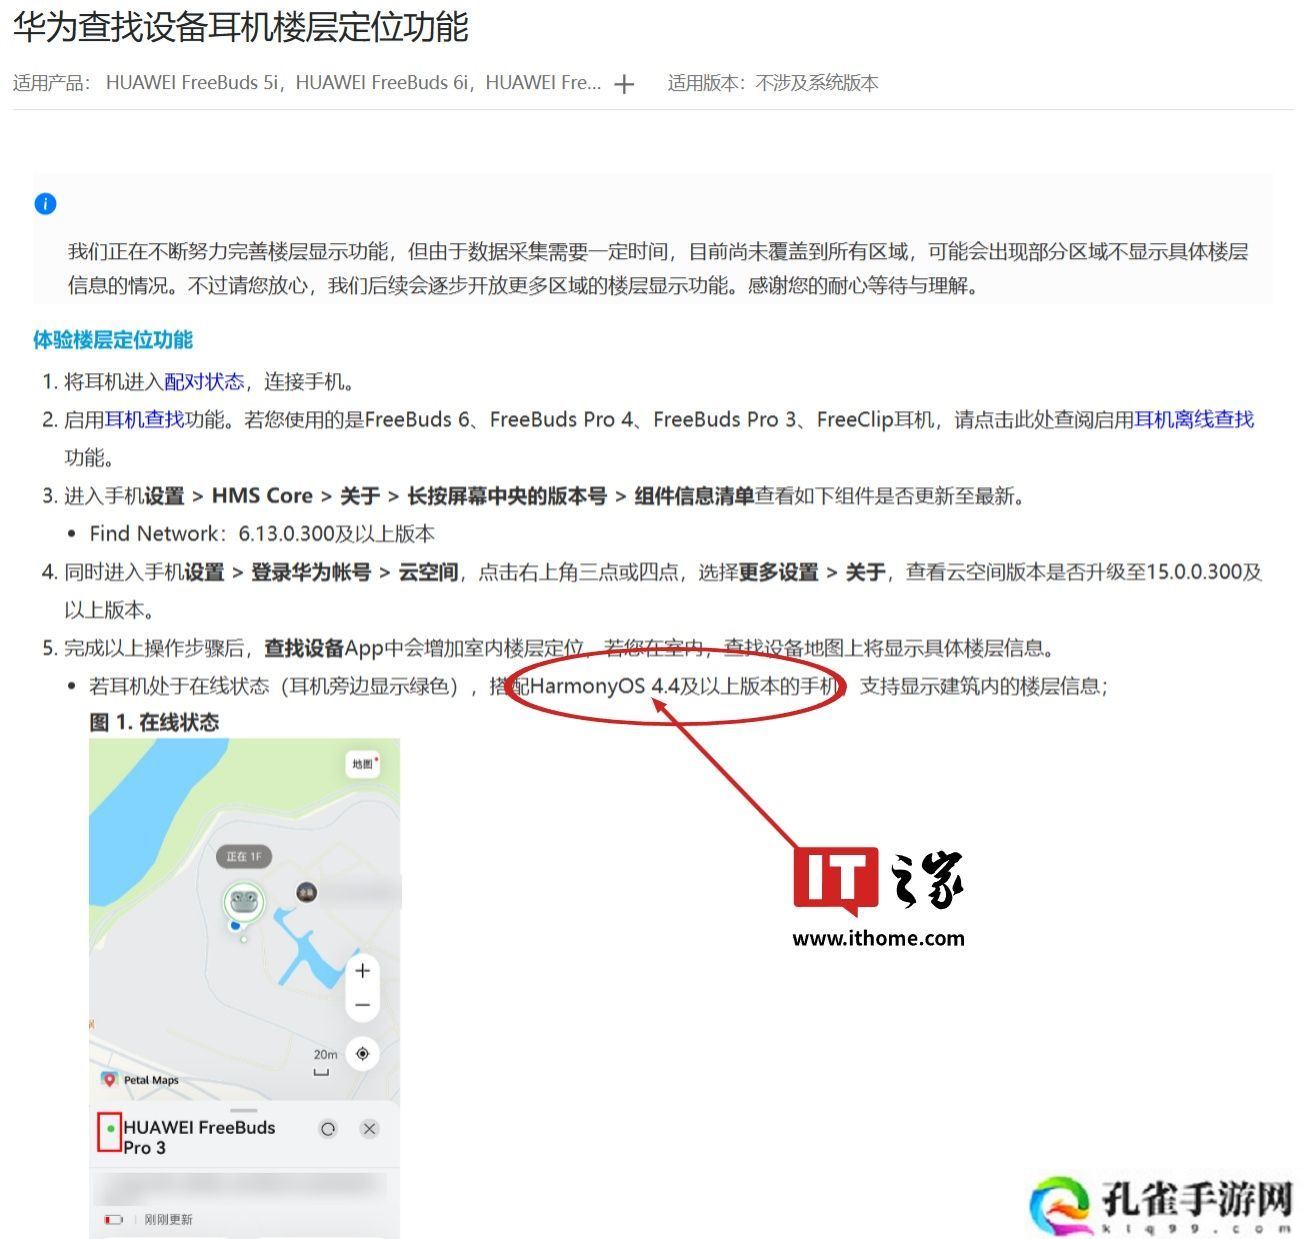Click the locate-me target icon on map
This screenshot has height=1239, width=1304.
(x=362, y=1053)
